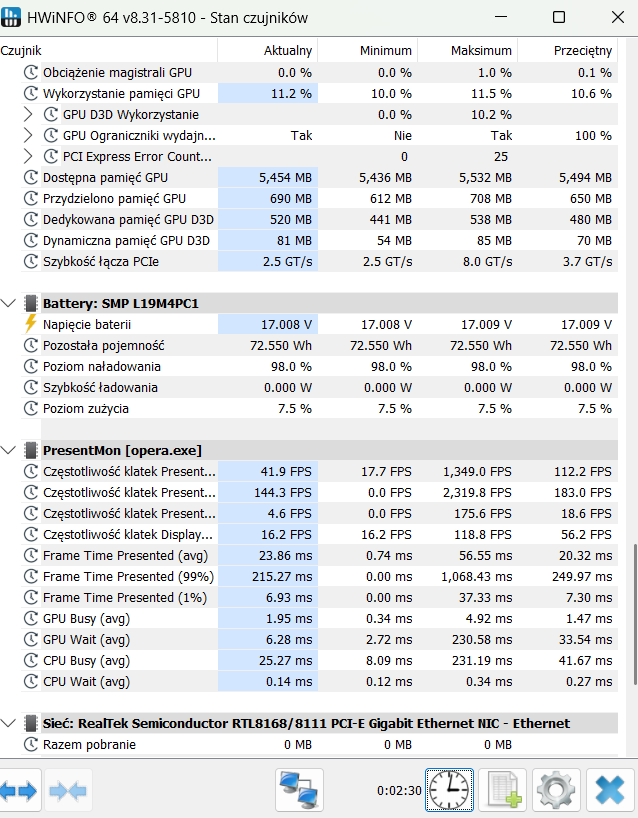Click the clock reset timer icon
Image resolution: width=638 pixels, height=818 pixels.
tap(449, 790)
